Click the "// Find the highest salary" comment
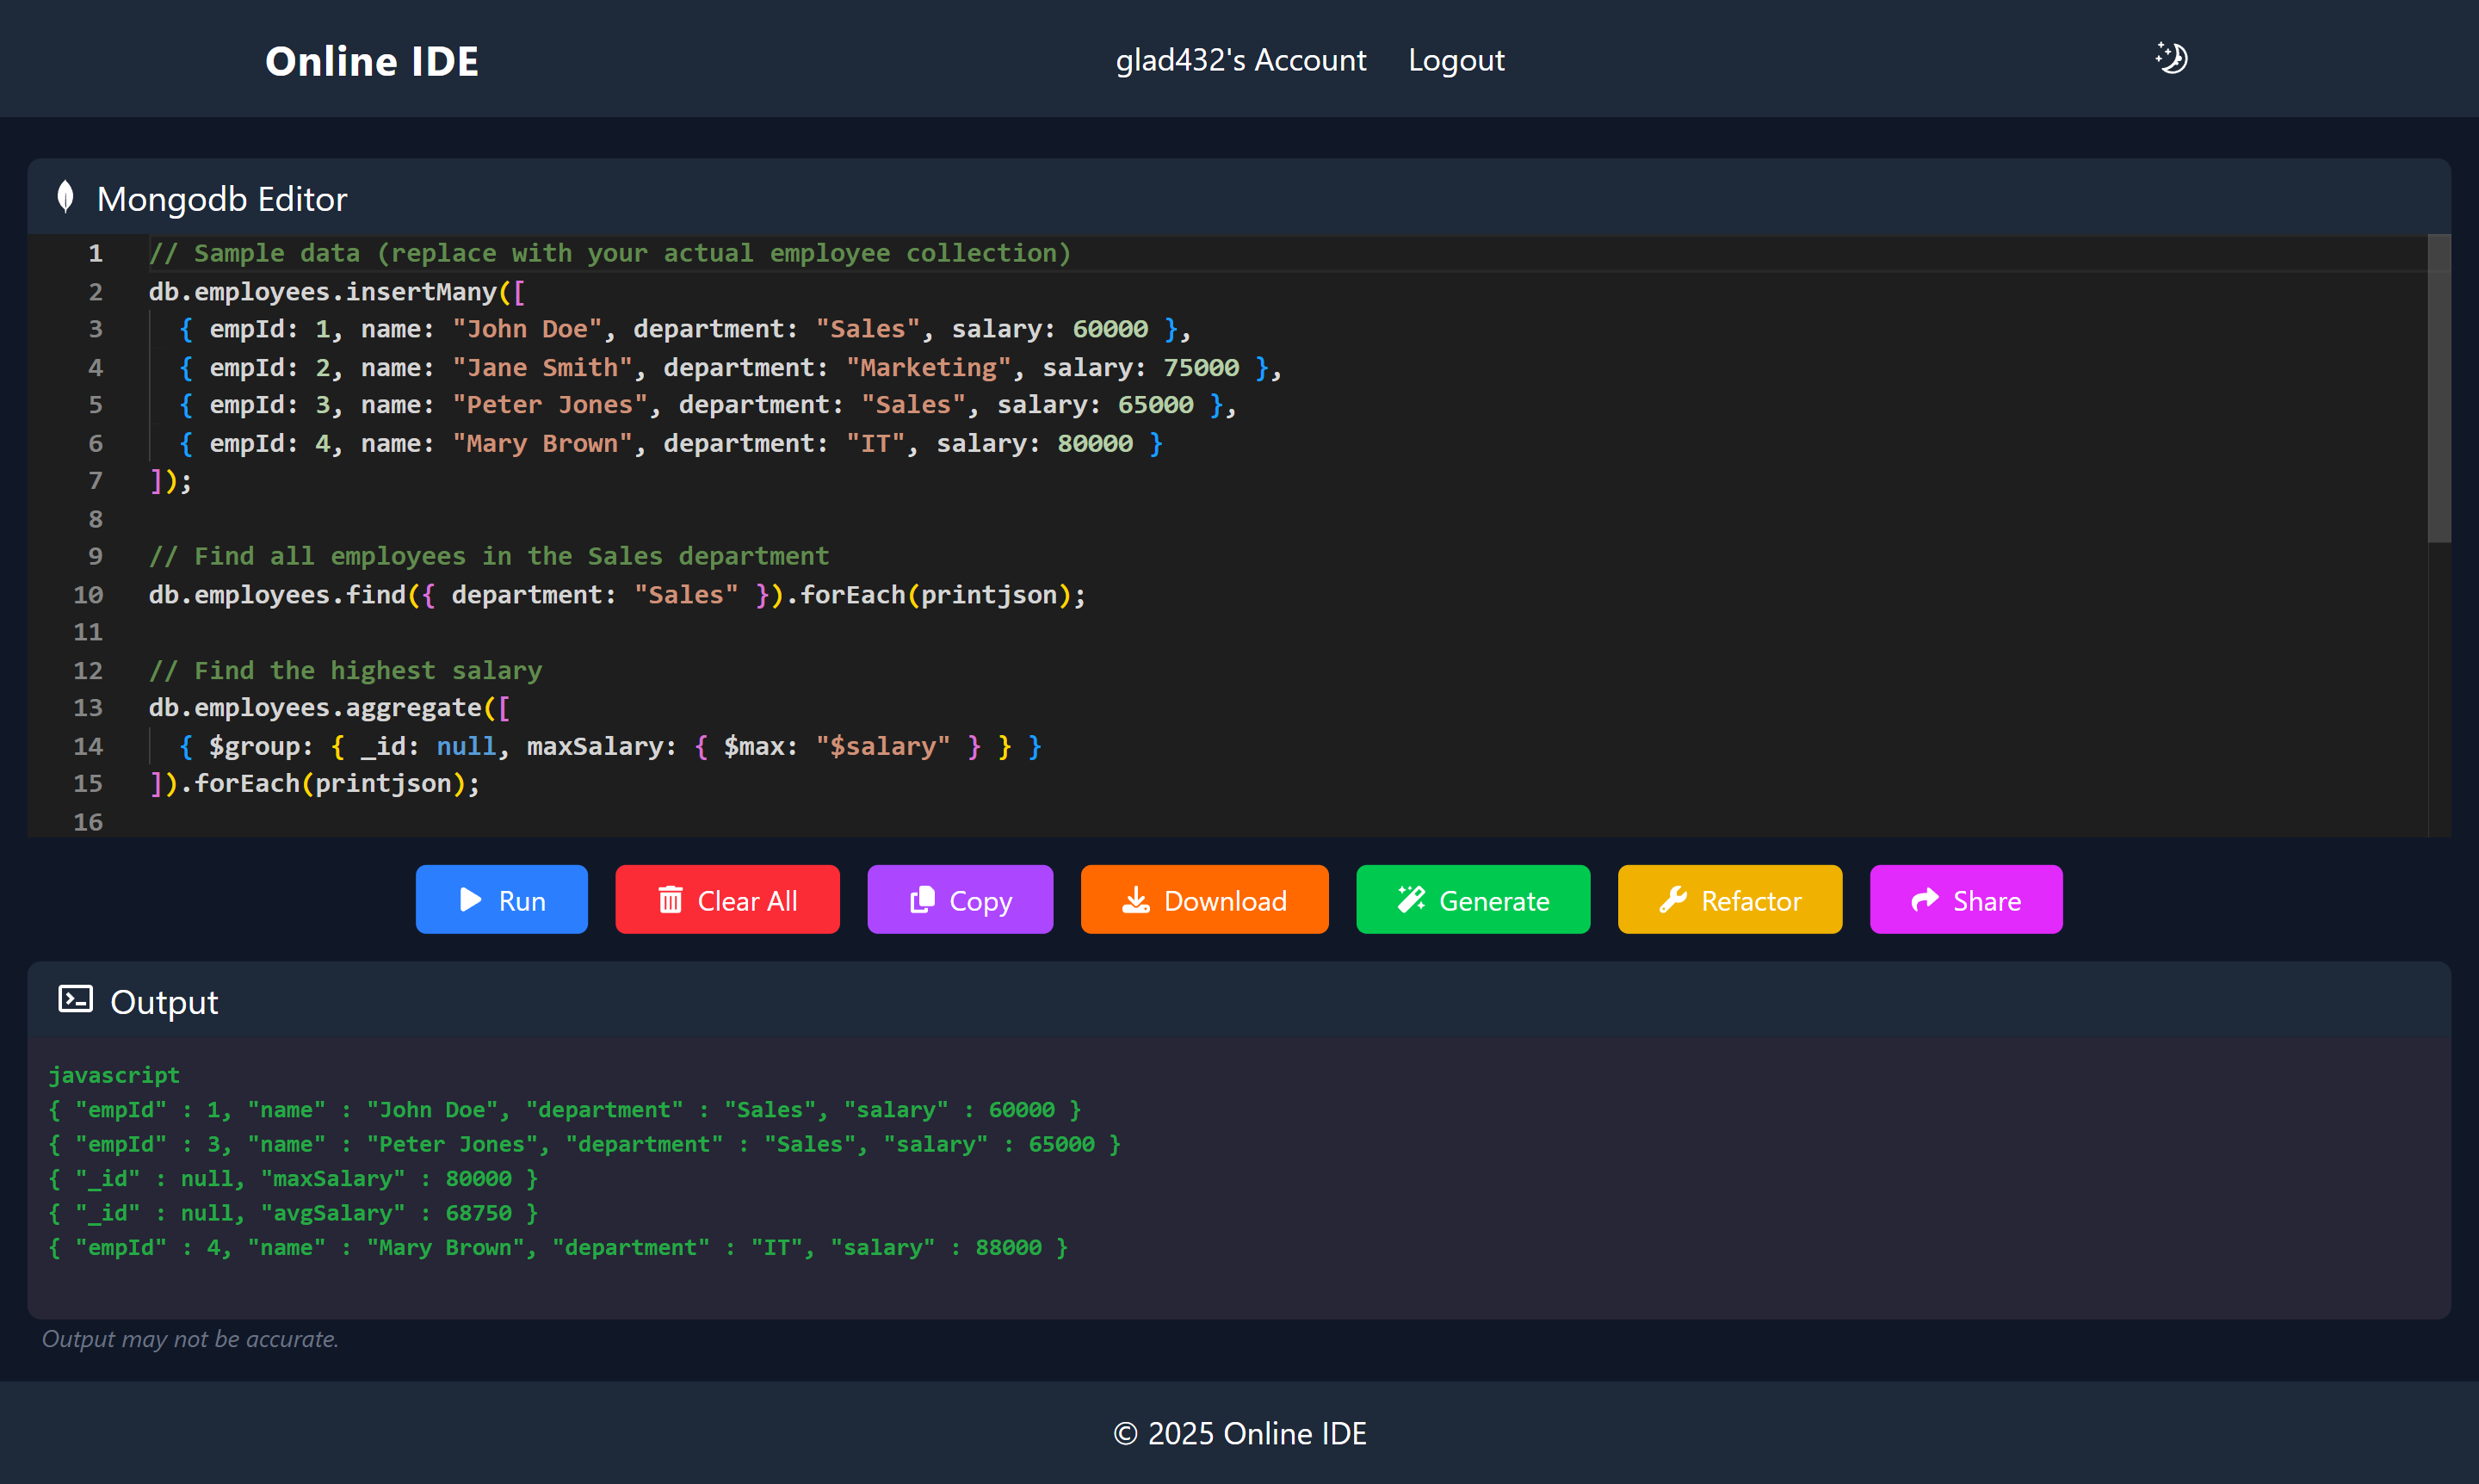This screenshot has width=2479, height=1484. point(345,670)
